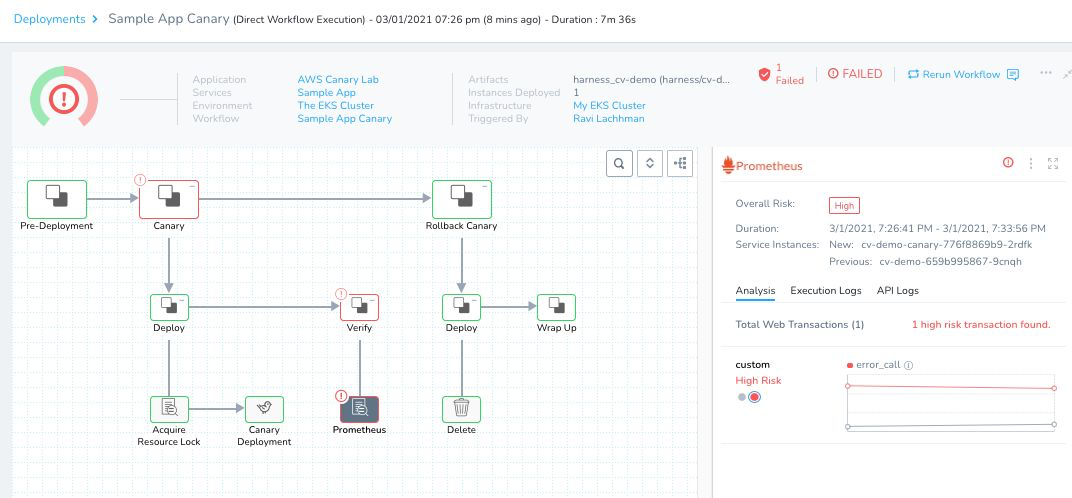1072x498 pixels.
Task: Open the Rollback Canary phase node
Action: pyautogui.click(x=462, y=199)
